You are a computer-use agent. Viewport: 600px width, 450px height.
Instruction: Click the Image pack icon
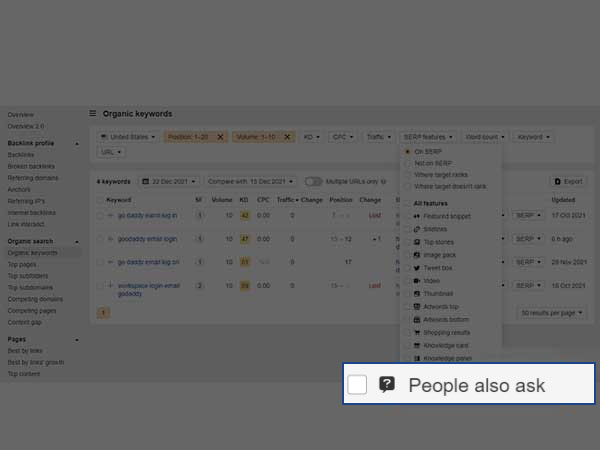pyautogui.click(x=417, y=255)
